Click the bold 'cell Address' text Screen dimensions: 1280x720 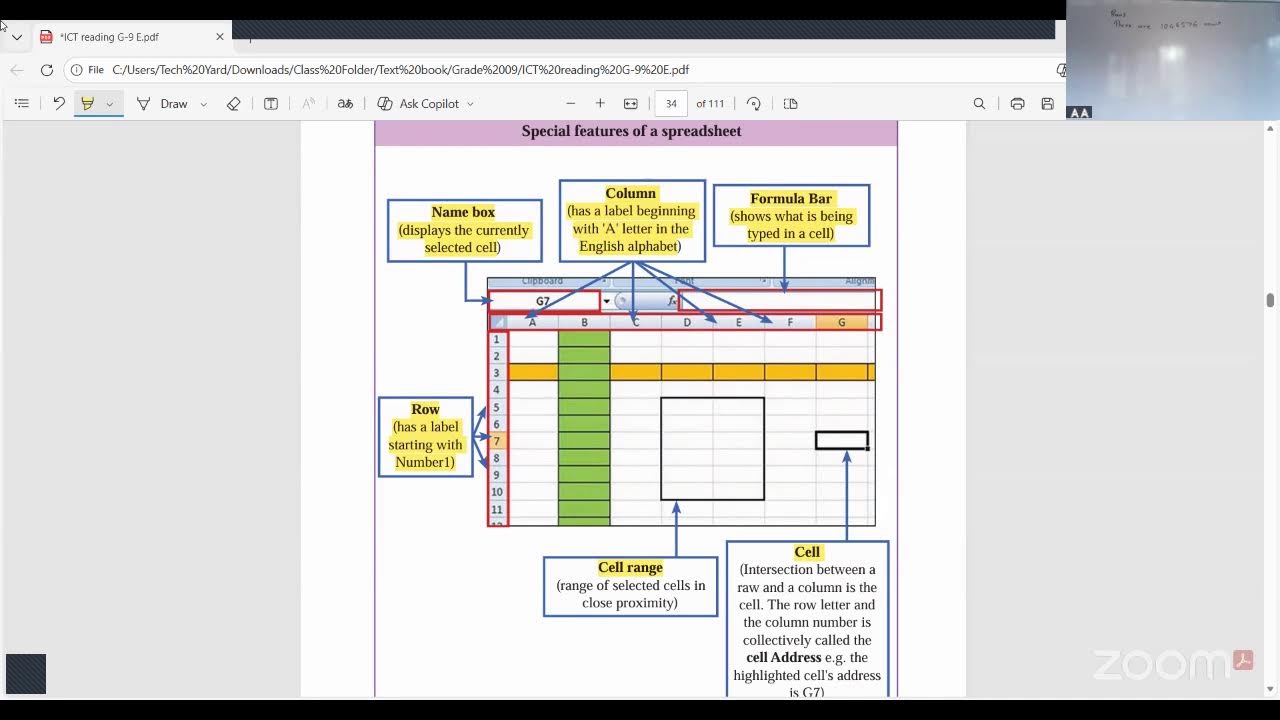point(784,657)
